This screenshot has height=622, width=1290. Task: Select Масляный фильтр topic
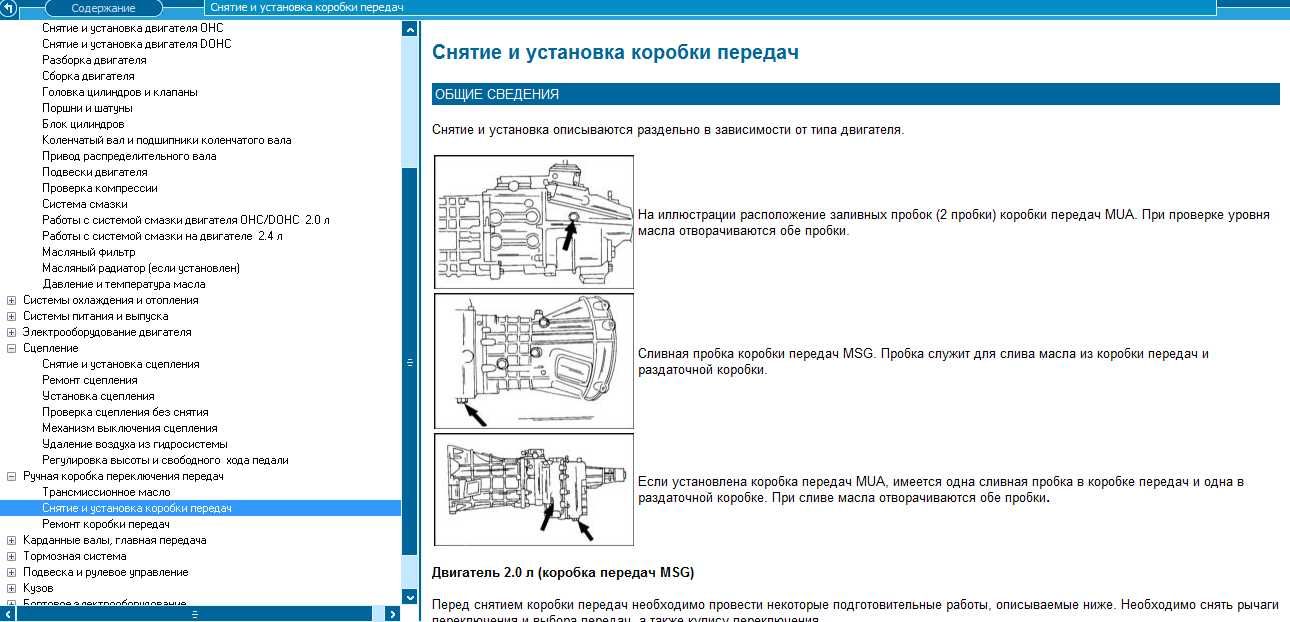[88, 252]
